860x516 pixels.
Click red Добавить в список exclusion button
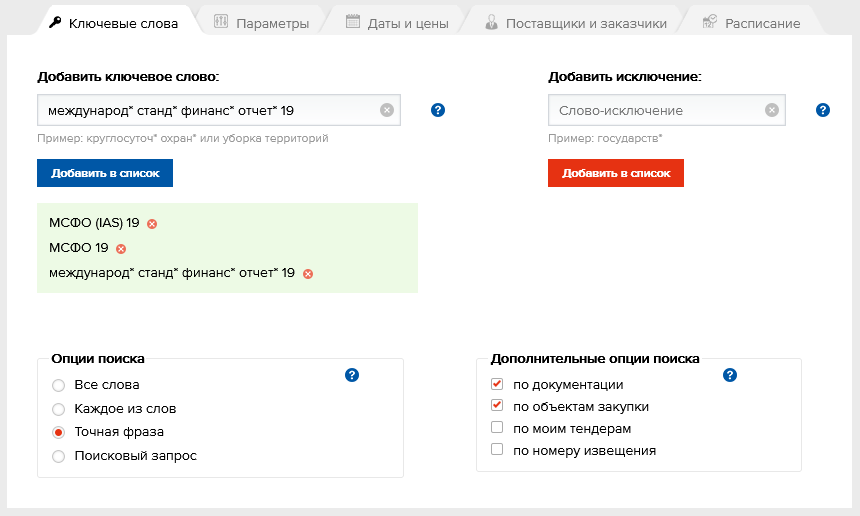[616, 173]
